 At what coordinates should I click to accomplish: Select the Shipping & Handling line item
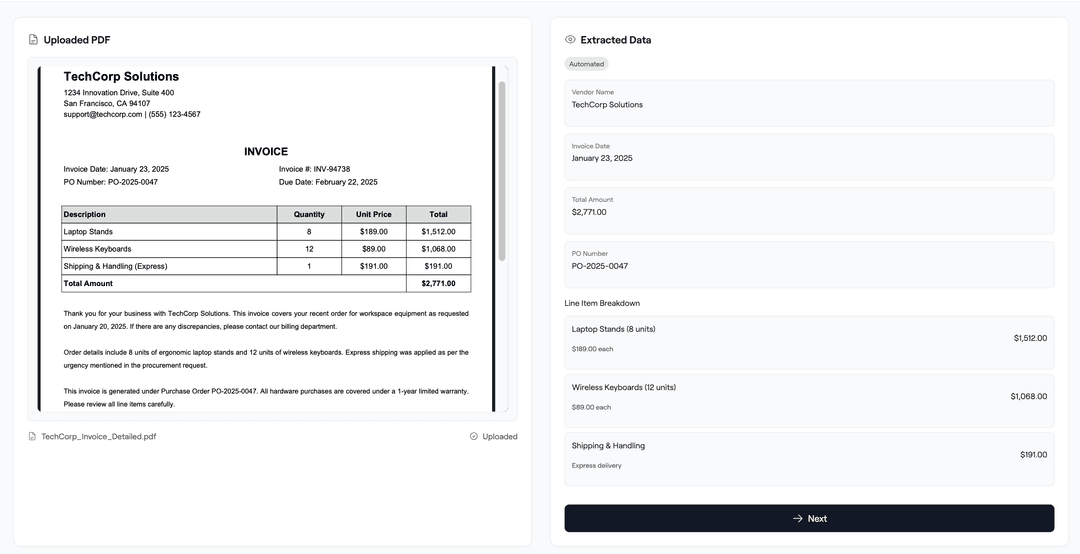click(808, 454)
